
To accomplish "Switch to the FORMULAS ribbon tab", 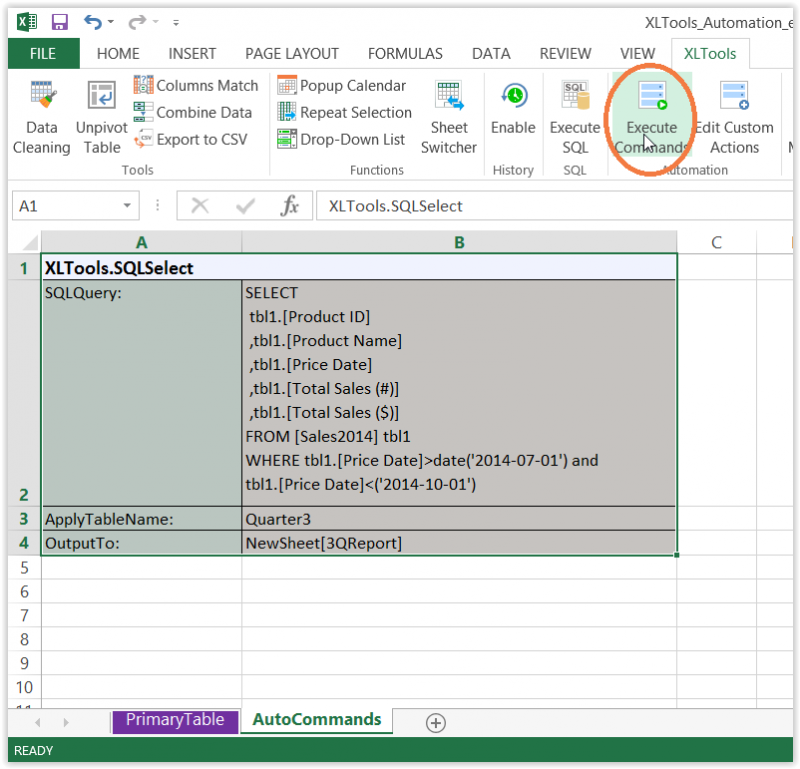I will [405, 53].
